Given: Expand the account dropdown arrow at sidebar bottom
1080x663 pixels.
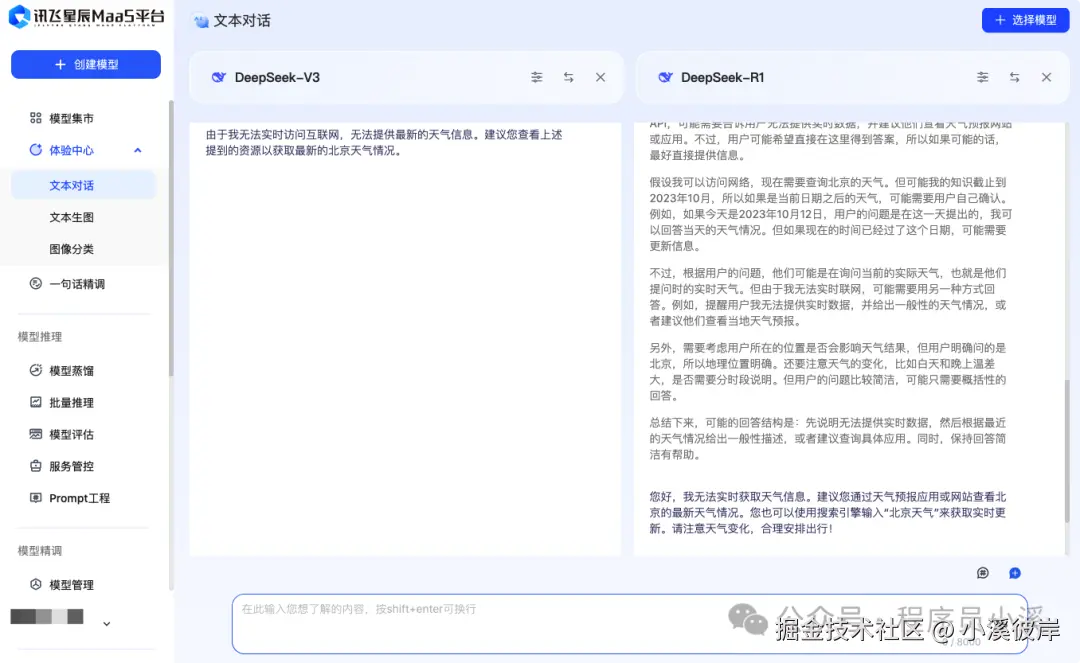Looking at the screenshot, I should point(106,624).
